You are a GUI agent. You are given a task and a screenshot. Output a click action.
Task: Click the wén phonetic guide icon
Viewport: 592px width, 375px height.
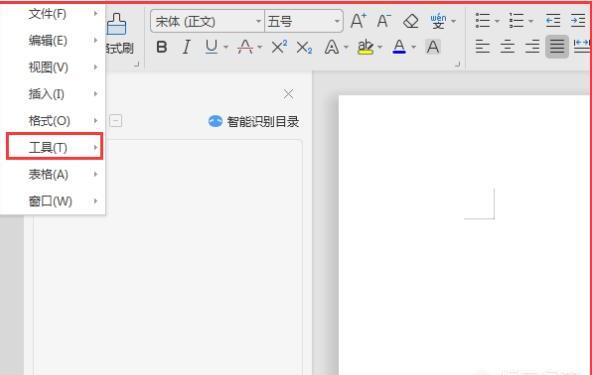(x=438, y=21)
